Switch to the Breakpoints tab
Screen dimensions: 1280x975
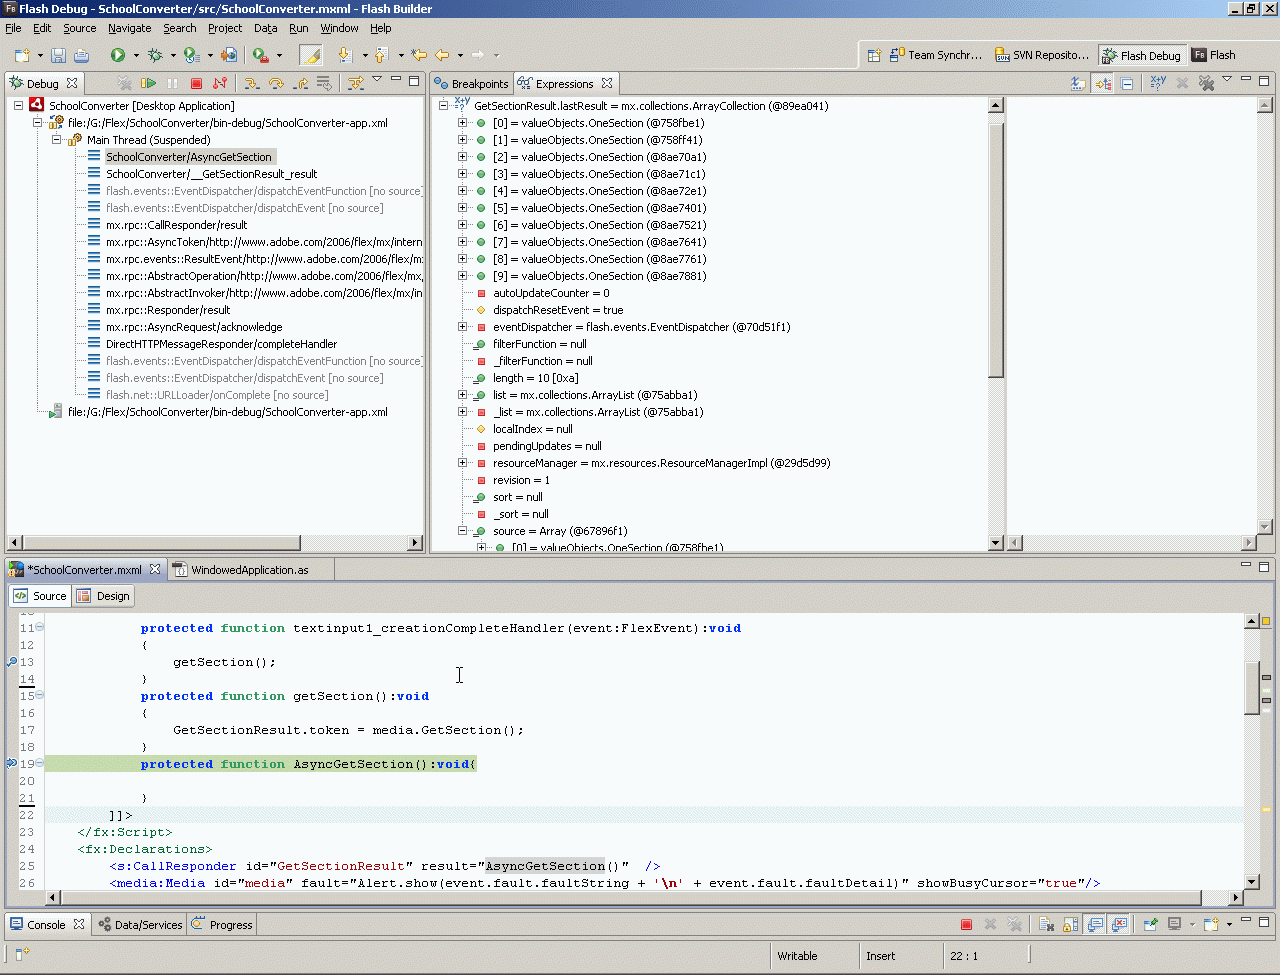pos(471,84)
